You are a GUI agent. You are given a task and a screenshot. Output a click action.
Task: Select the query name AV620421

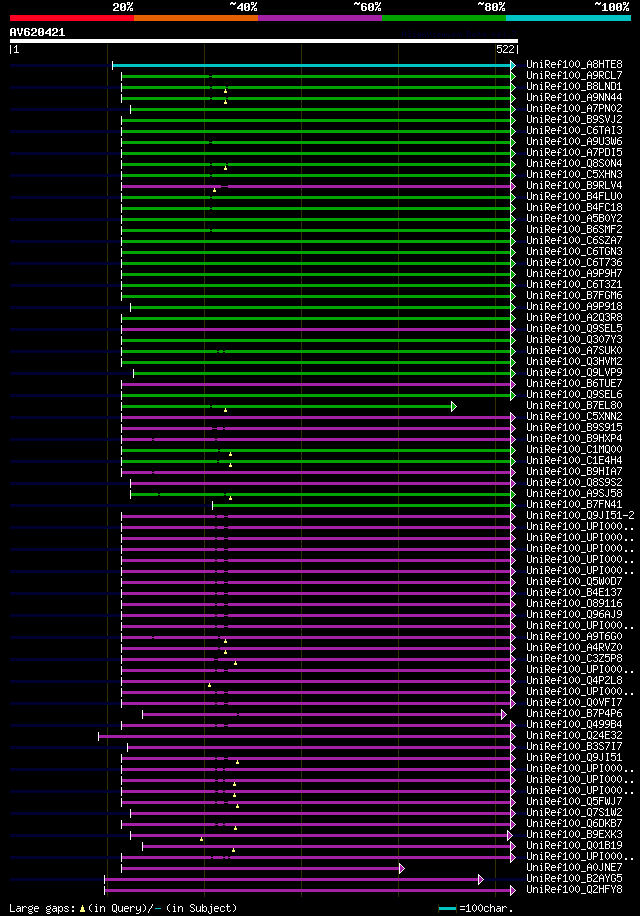coord(37,32)
